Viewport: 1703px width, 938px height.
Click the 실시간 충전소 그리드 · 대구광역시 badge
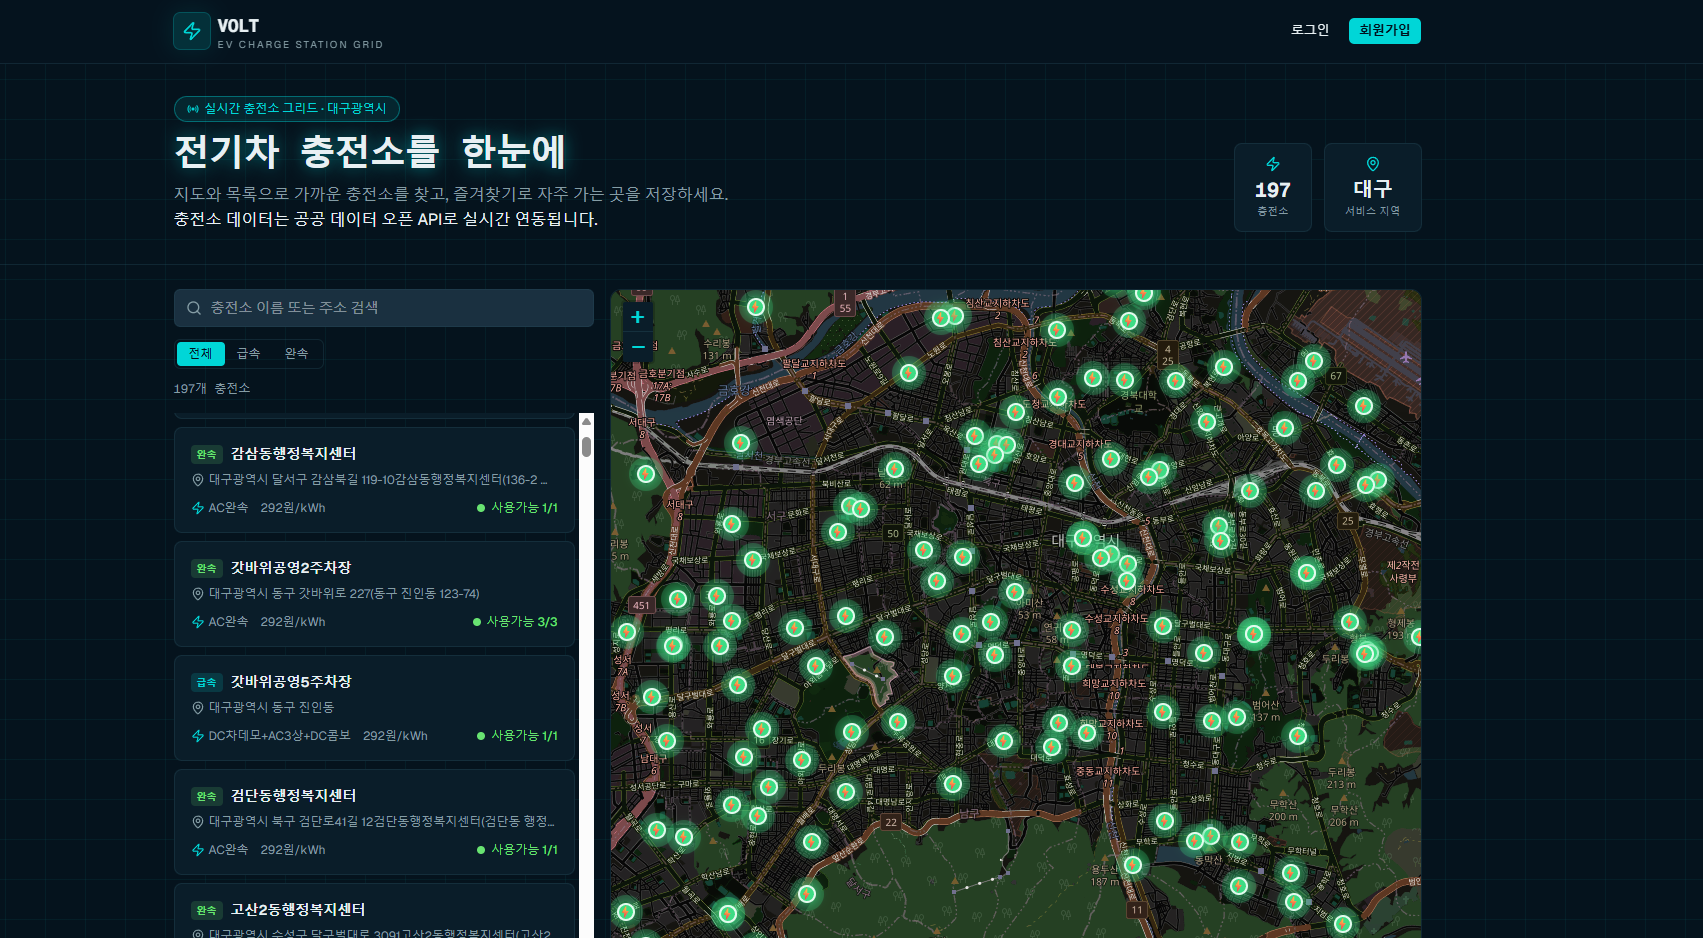pos(287,108)
